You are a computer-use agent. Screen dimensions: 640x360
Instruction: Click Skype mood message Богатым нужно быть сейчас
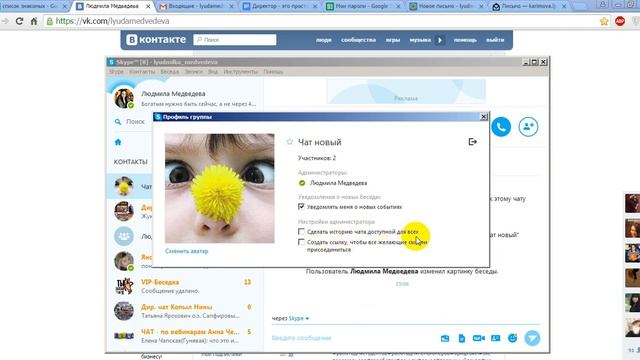point(198,104)
